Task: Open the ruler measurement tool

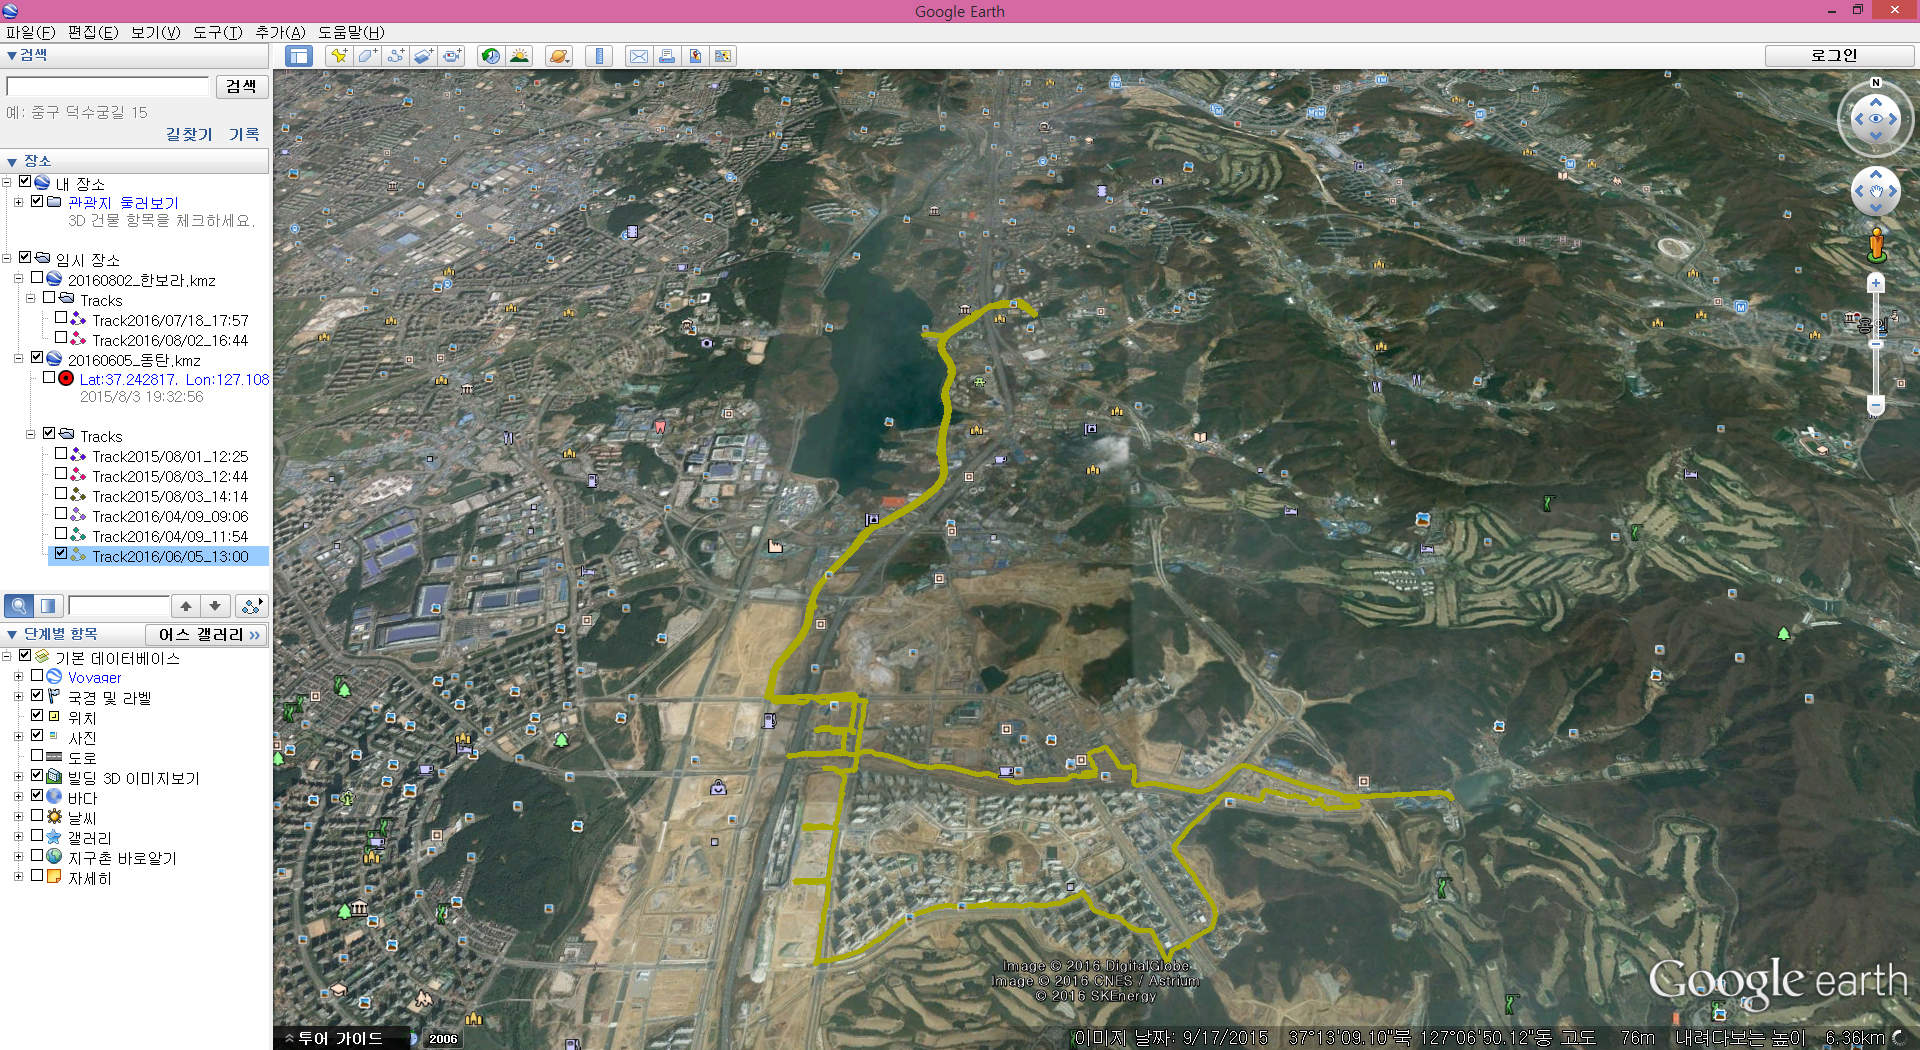Action: point(599,56)
